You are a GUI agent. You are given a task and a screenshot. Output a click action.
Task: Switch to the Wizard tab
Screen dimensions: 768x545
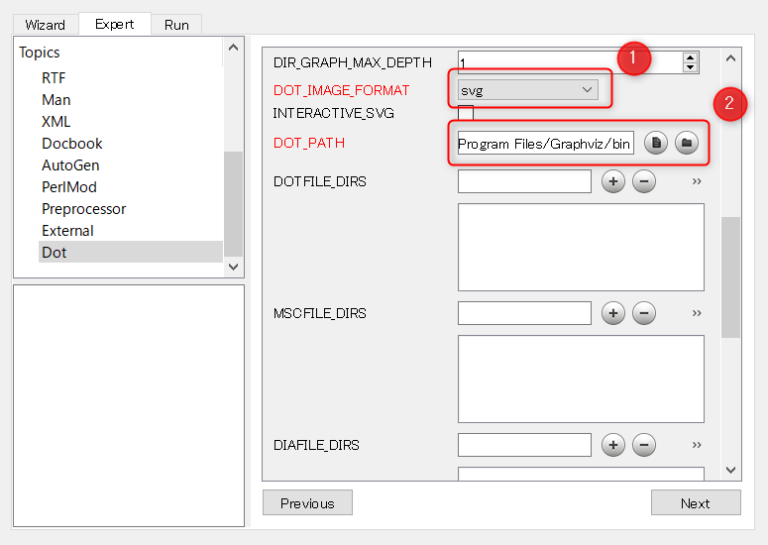[x=45, y=25]
